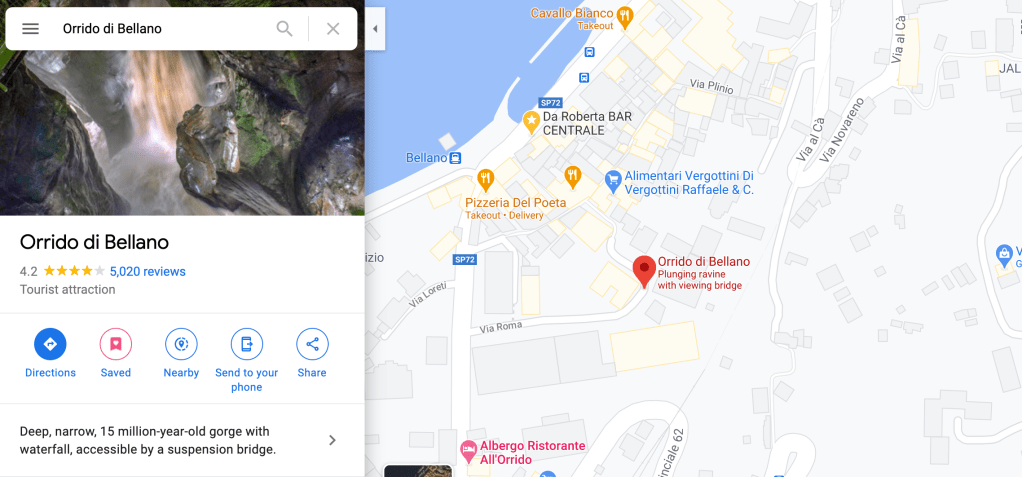Select Pizzeria Del Poeta restaurant marker
1022x477 pixels.
point(485,177)
